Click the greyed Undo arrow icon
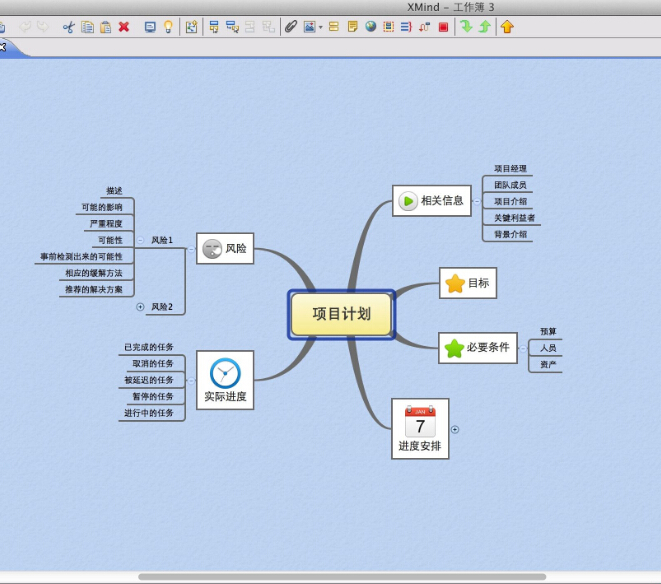 [x=25, y=27]
